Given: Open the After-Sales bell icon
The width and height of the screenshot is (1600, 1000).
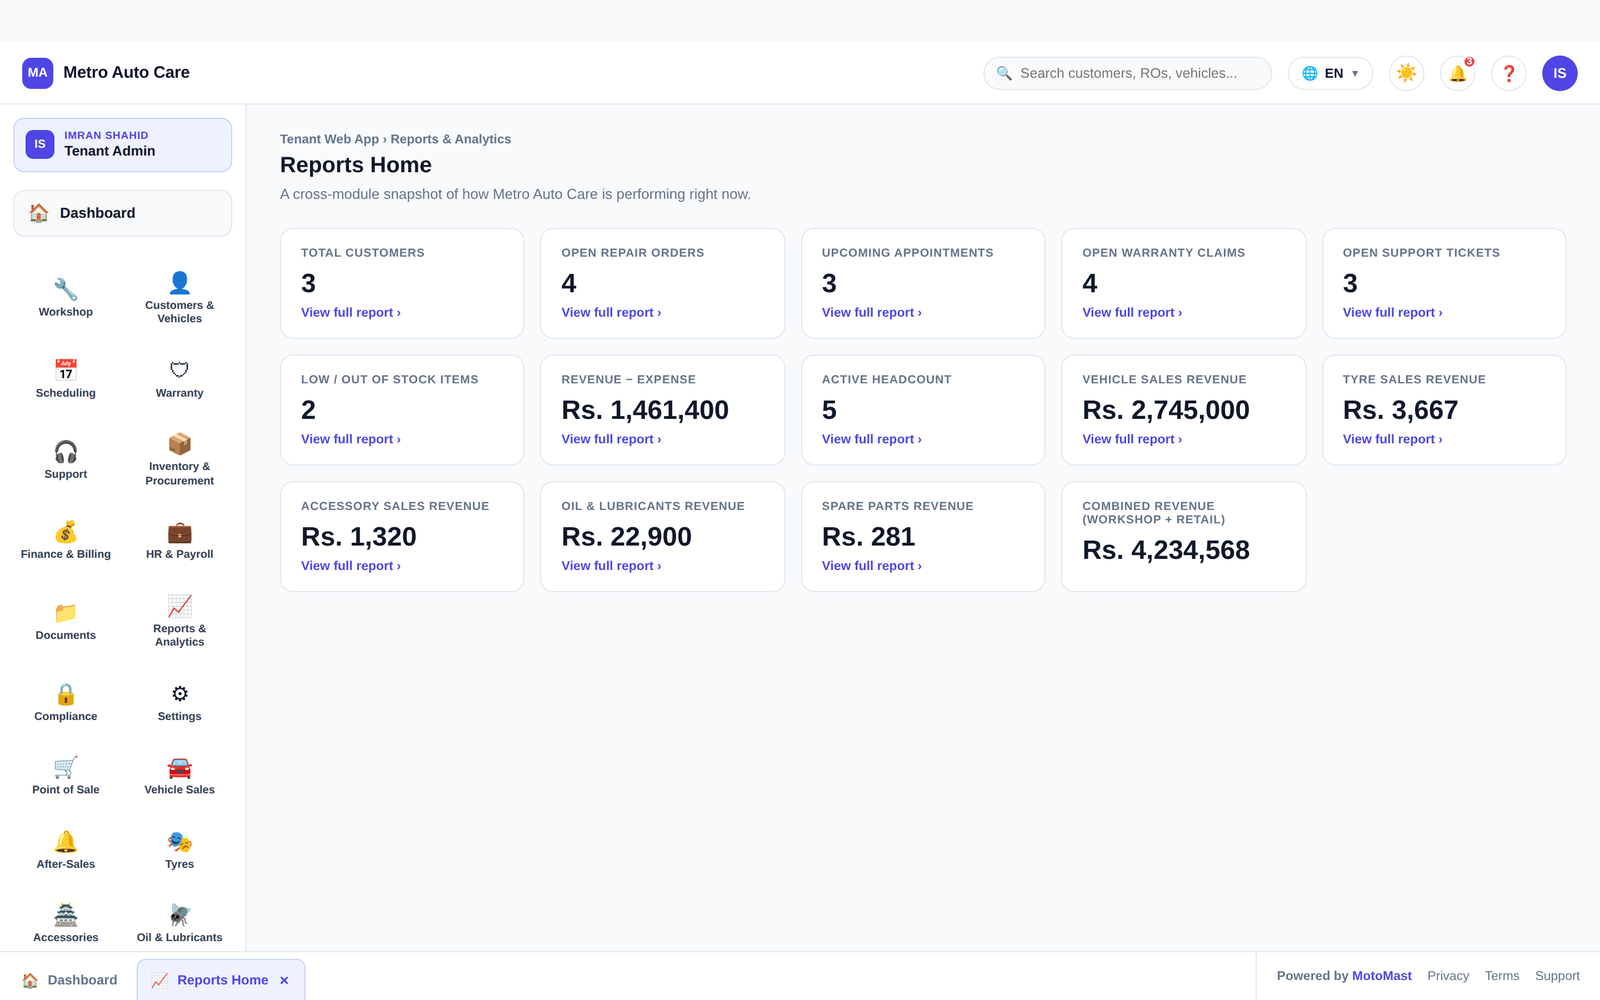Looking at the screenshot, I should (66, 851).
